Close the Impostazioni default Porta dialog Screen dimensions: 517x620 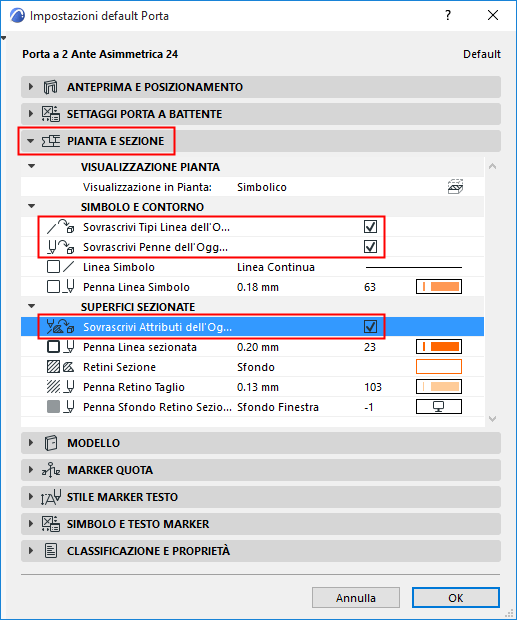pyautogui.click(x=493, y=15)
